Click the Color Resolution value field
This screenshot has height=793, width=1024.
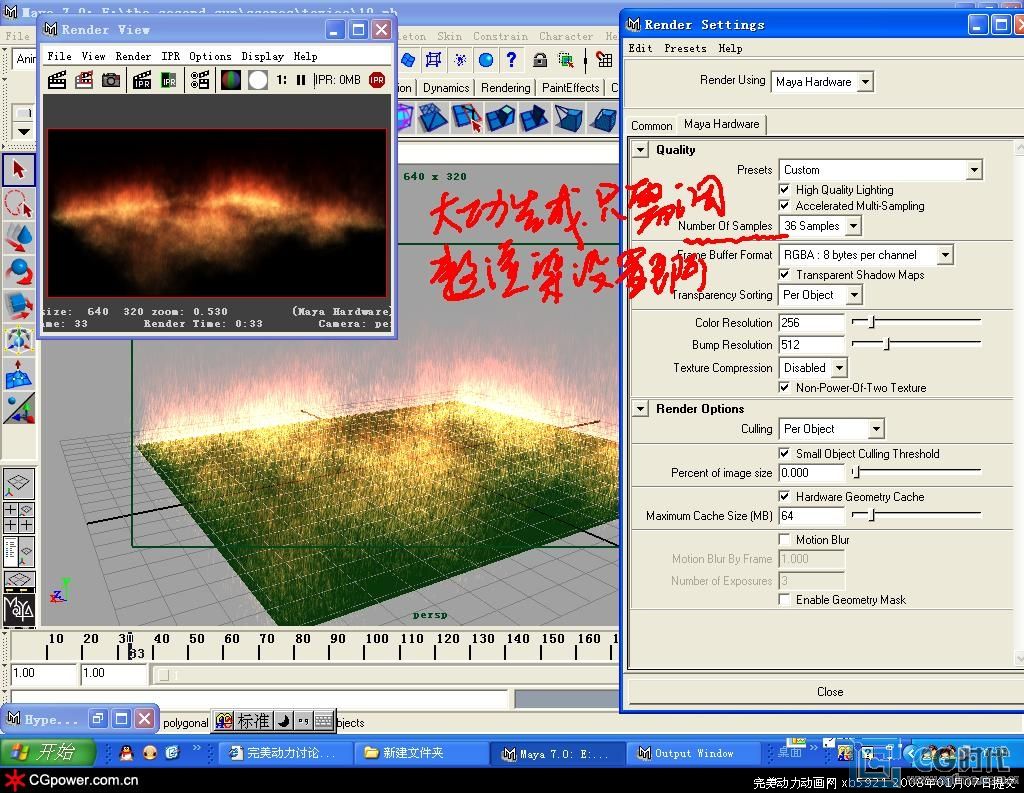(811, 323)
